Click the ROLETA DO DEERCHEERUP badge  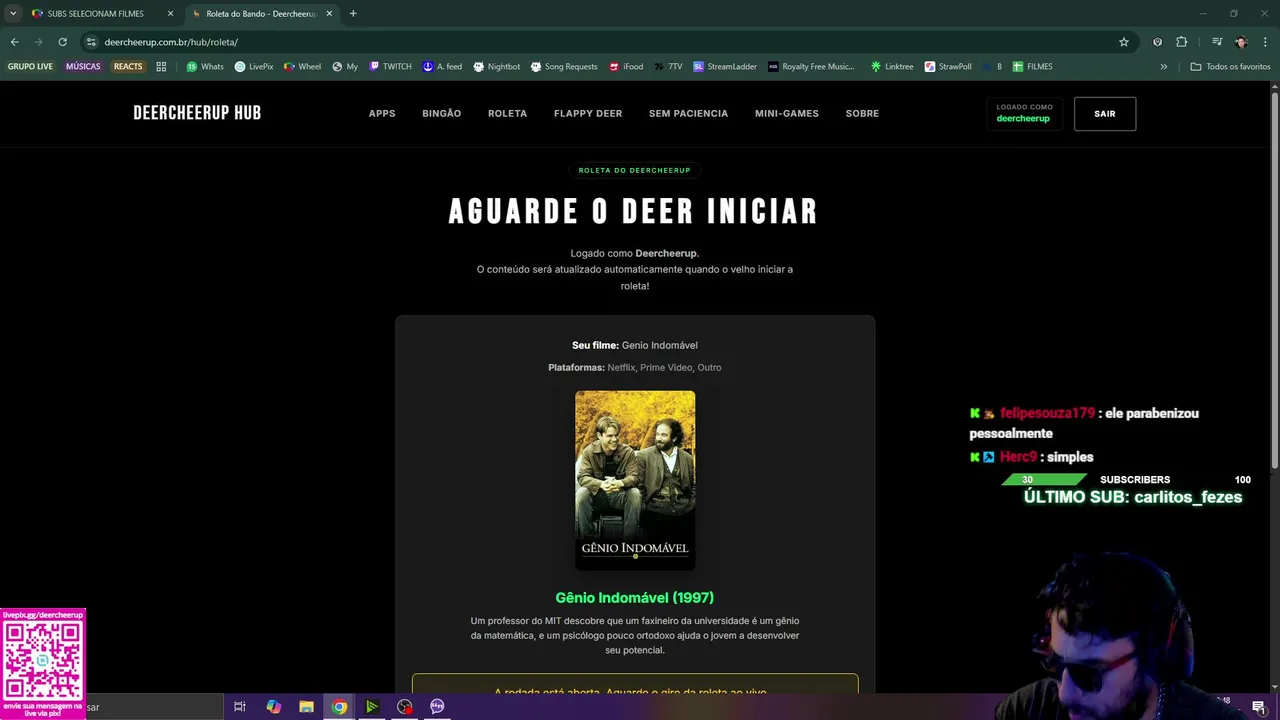coord(634,170)
